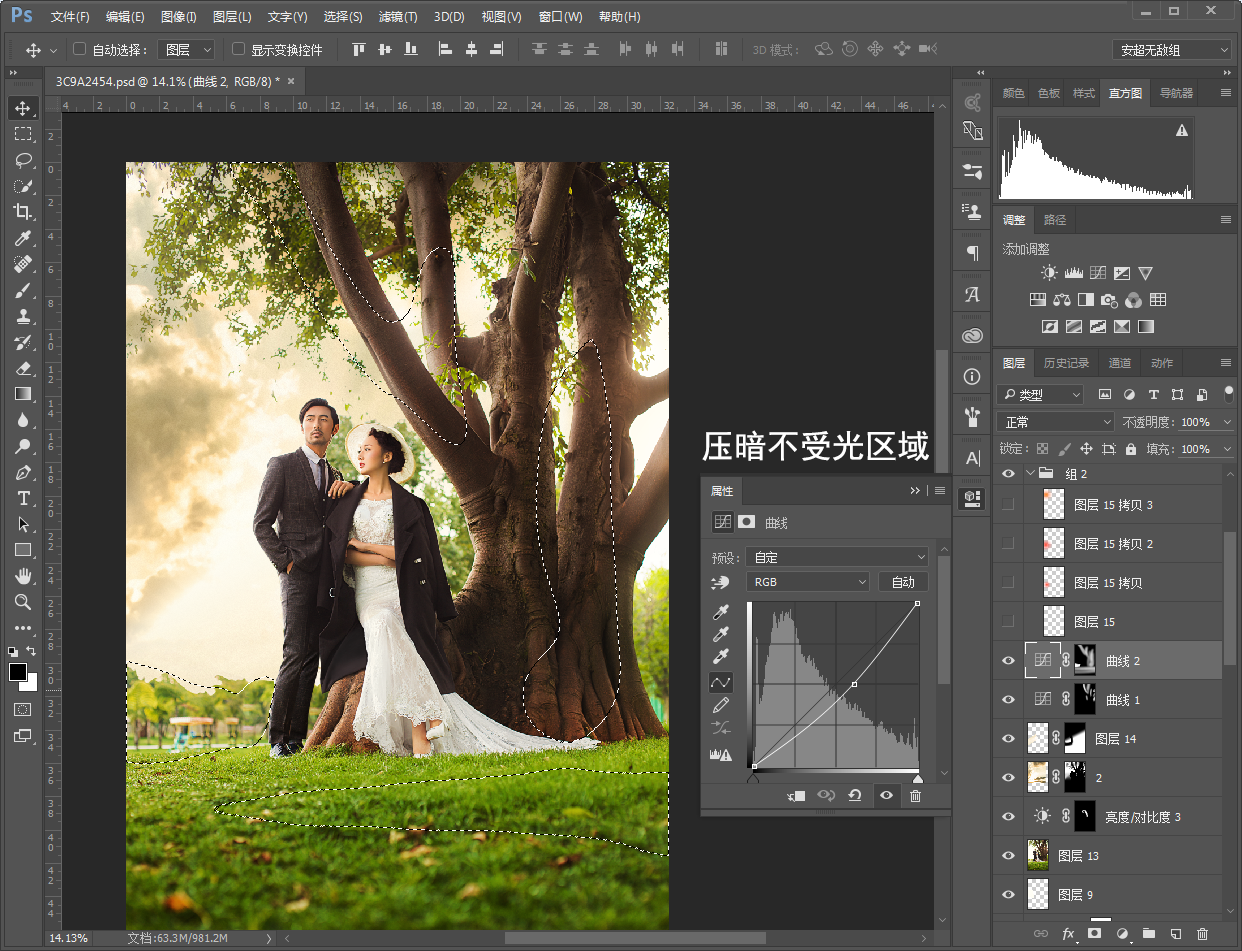The image size is (1242, 951).
Task: Delete layer using trash icon
Action: [1202, 933]
